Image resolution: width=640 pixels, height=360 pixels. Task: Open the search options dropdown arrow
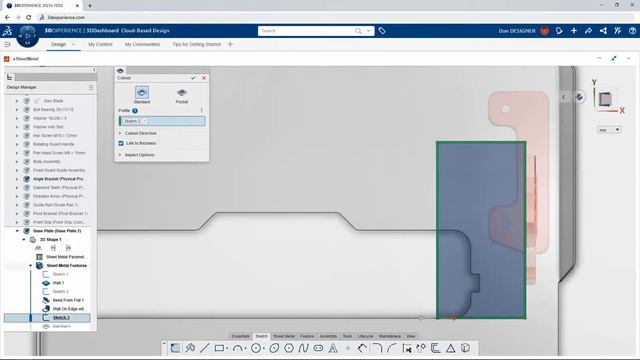pyautogui.click(x=369, y=31)
